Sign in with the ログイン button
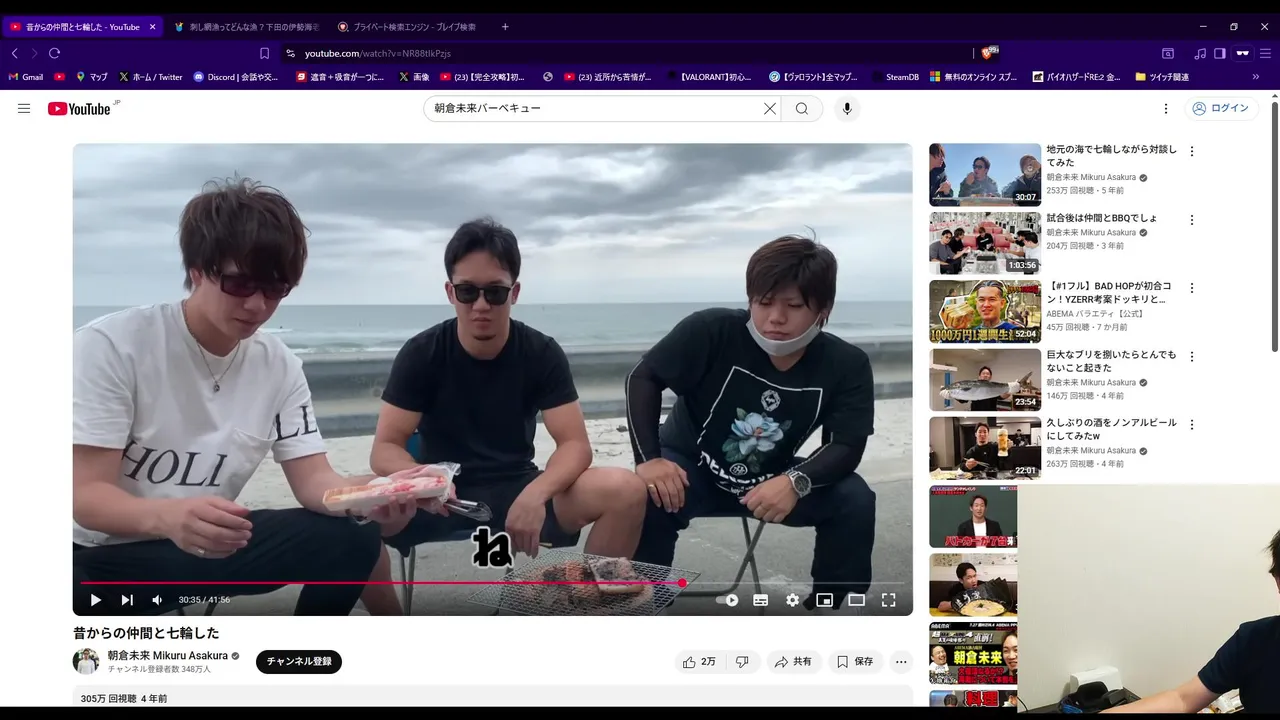 (1221, 108)
